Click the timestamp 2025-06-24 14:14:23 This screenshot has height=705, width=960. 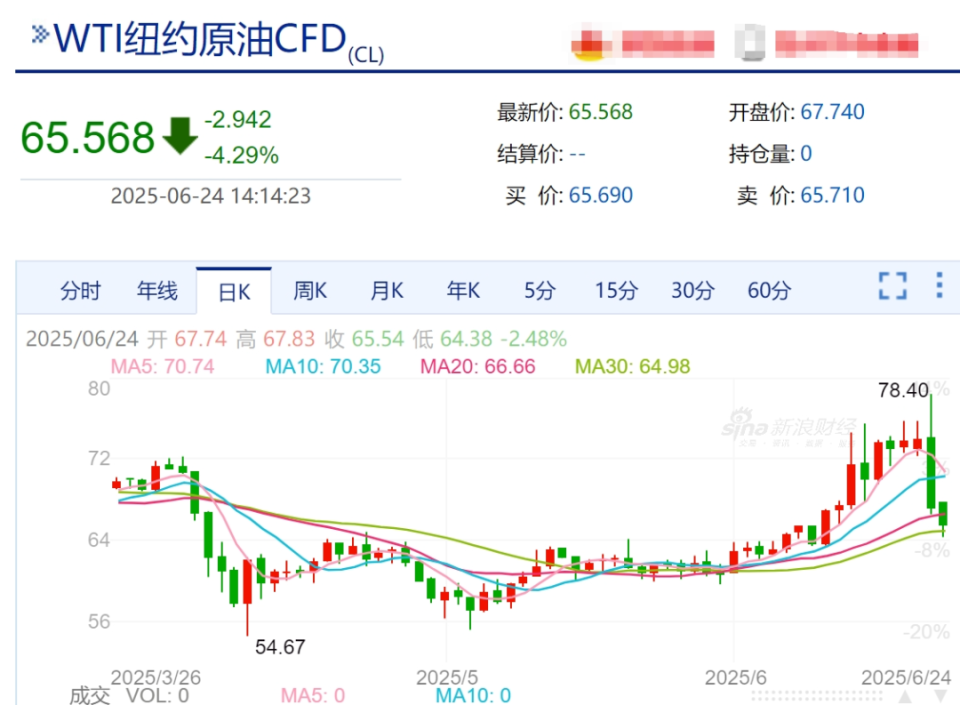click(211, 196)
